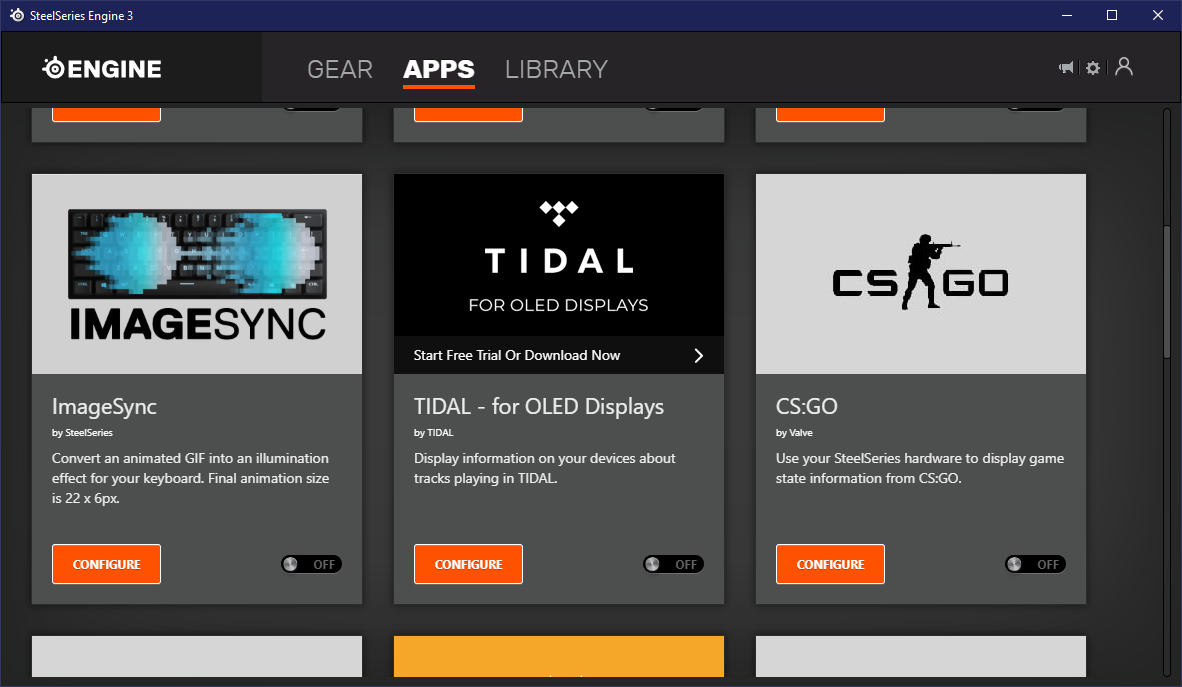The width and height of the screenshot is (1182, 687).
Task: Configure the CS:GO app
Action: tap(830, 564)
